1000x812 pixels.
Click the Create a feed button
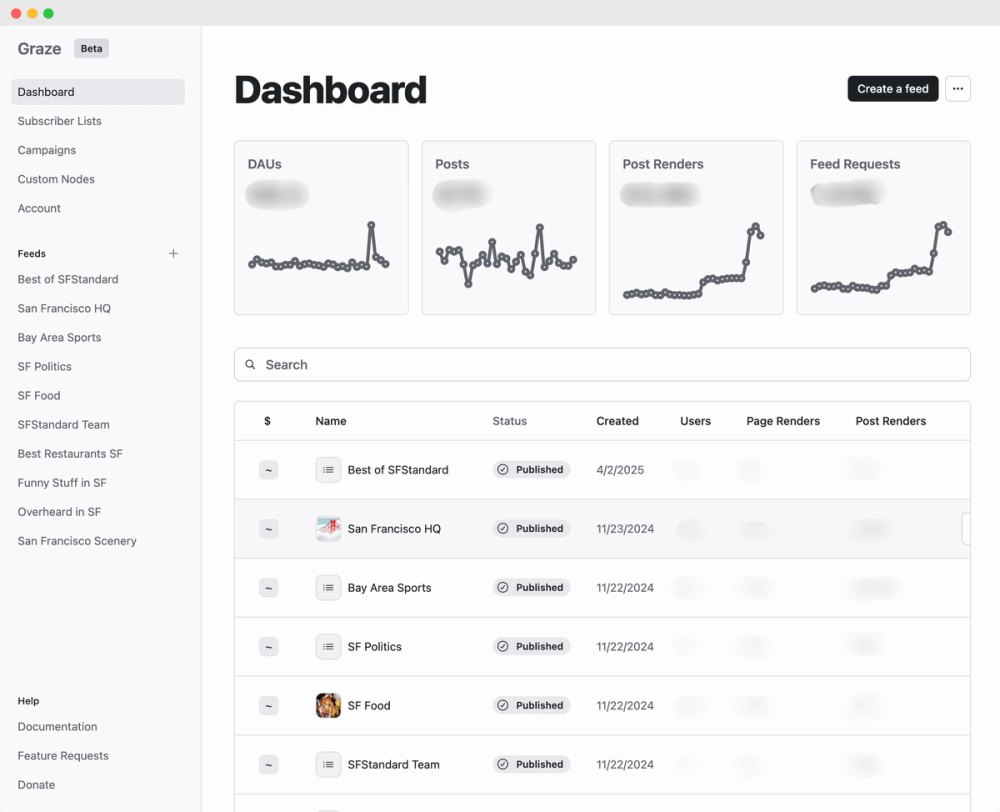pos(893,89)
